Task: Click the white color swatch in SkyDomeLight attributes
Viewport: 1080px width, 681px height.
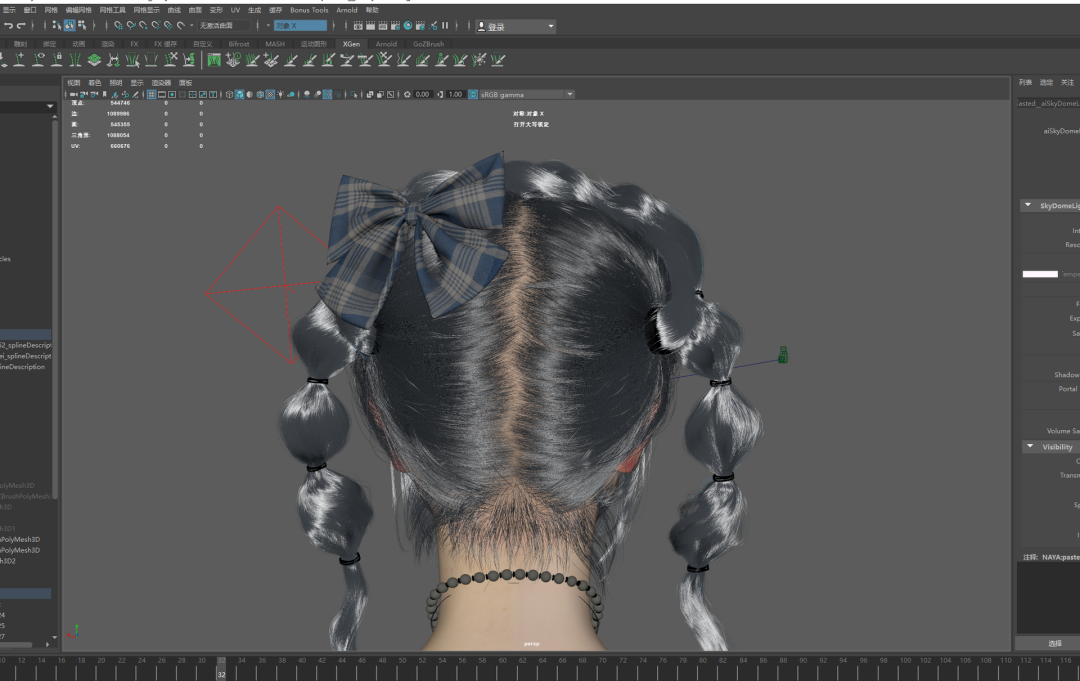Action: (x=1040, y=274)
